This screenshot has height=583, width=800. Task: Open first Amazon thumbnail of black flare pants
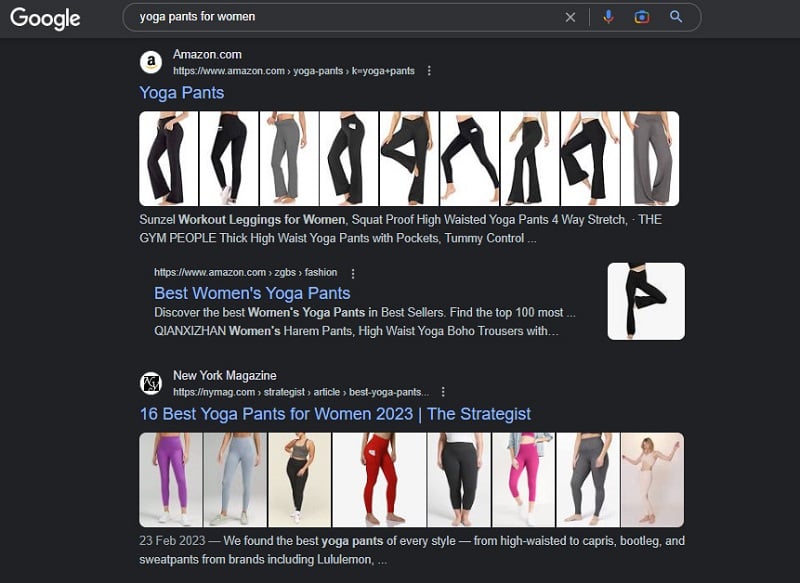[169, 159]
